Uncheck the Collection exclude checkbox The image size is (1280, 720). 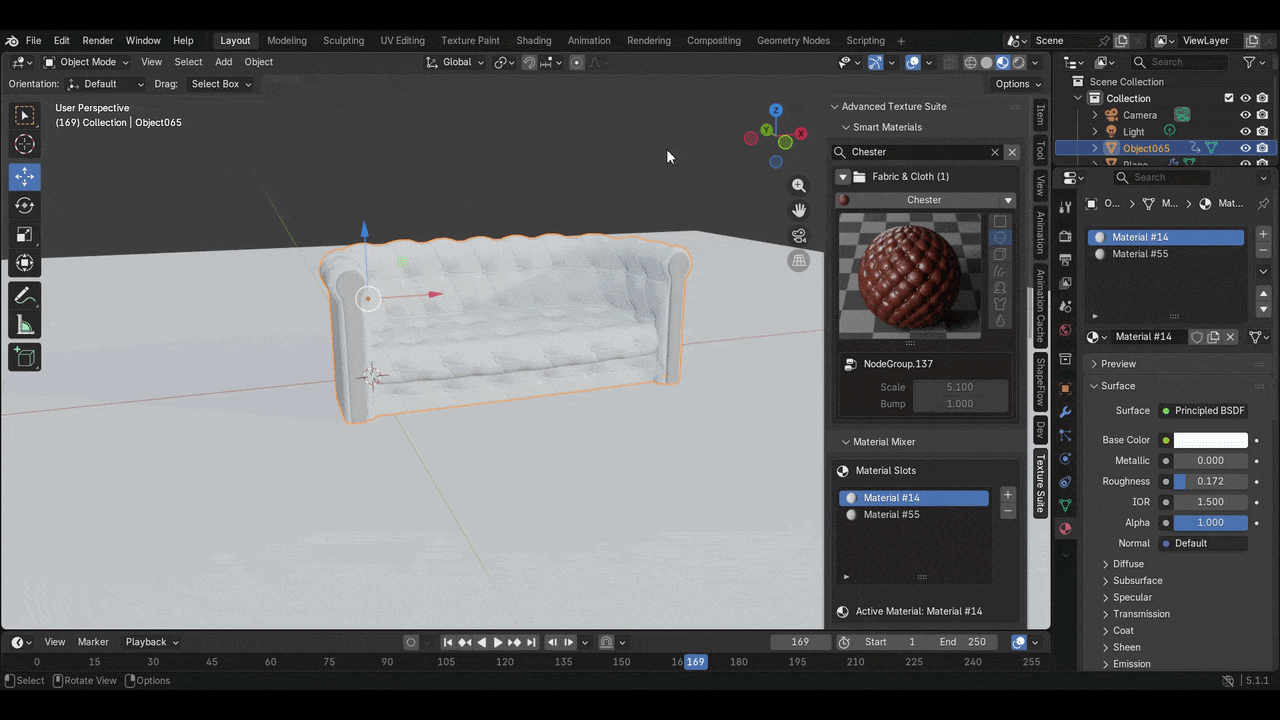1229,98
